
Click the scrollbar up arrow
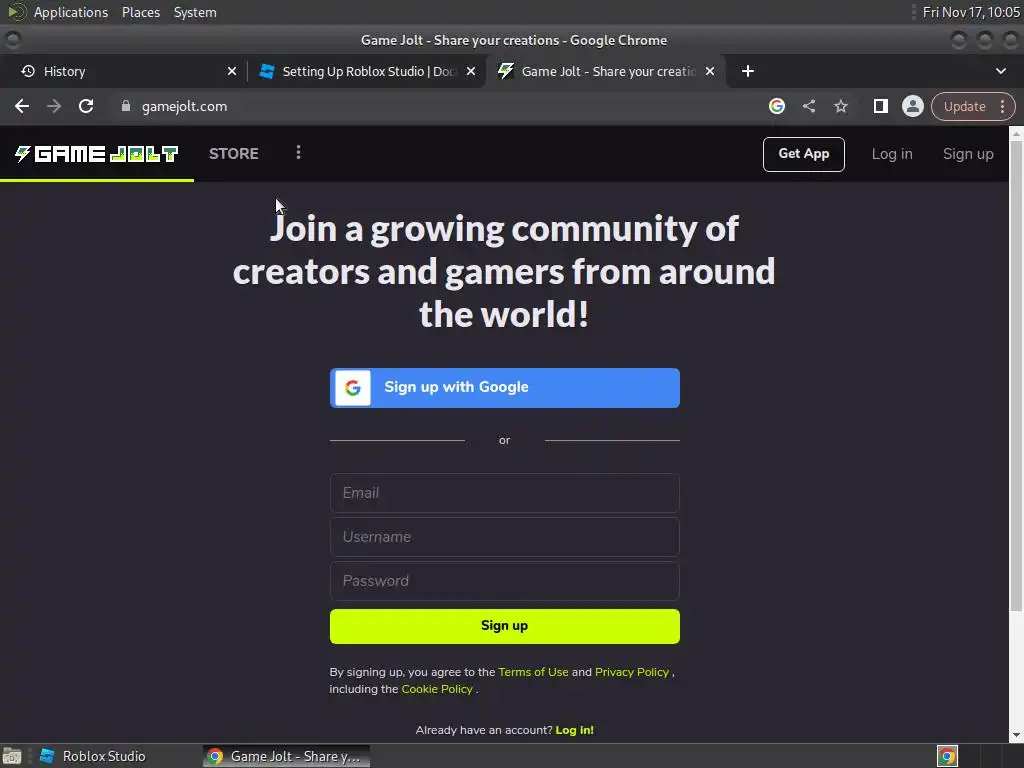[x=1016, y=133]
